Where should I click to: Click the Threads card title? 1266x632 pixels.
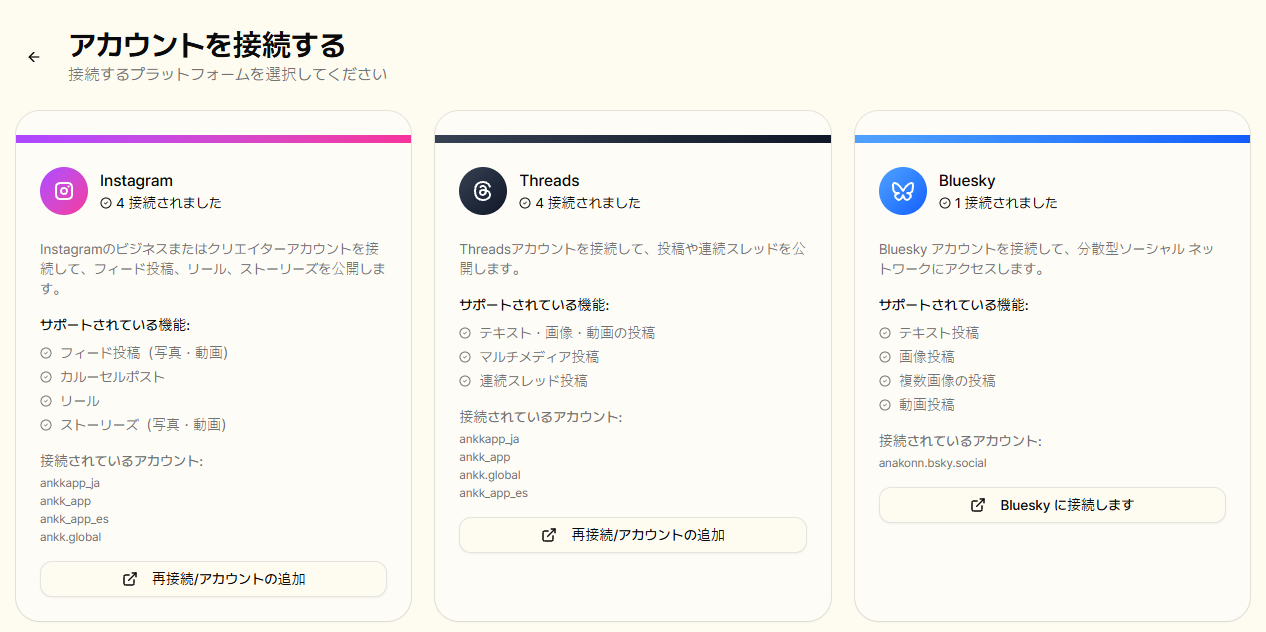pos(549,181)
